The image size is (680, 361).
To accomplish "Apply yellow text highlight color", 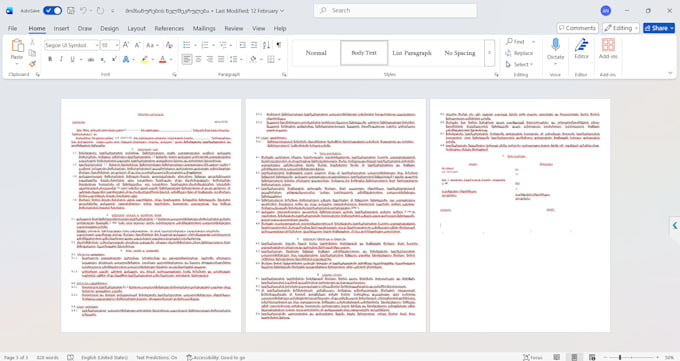I will click(x=144, y=59).
